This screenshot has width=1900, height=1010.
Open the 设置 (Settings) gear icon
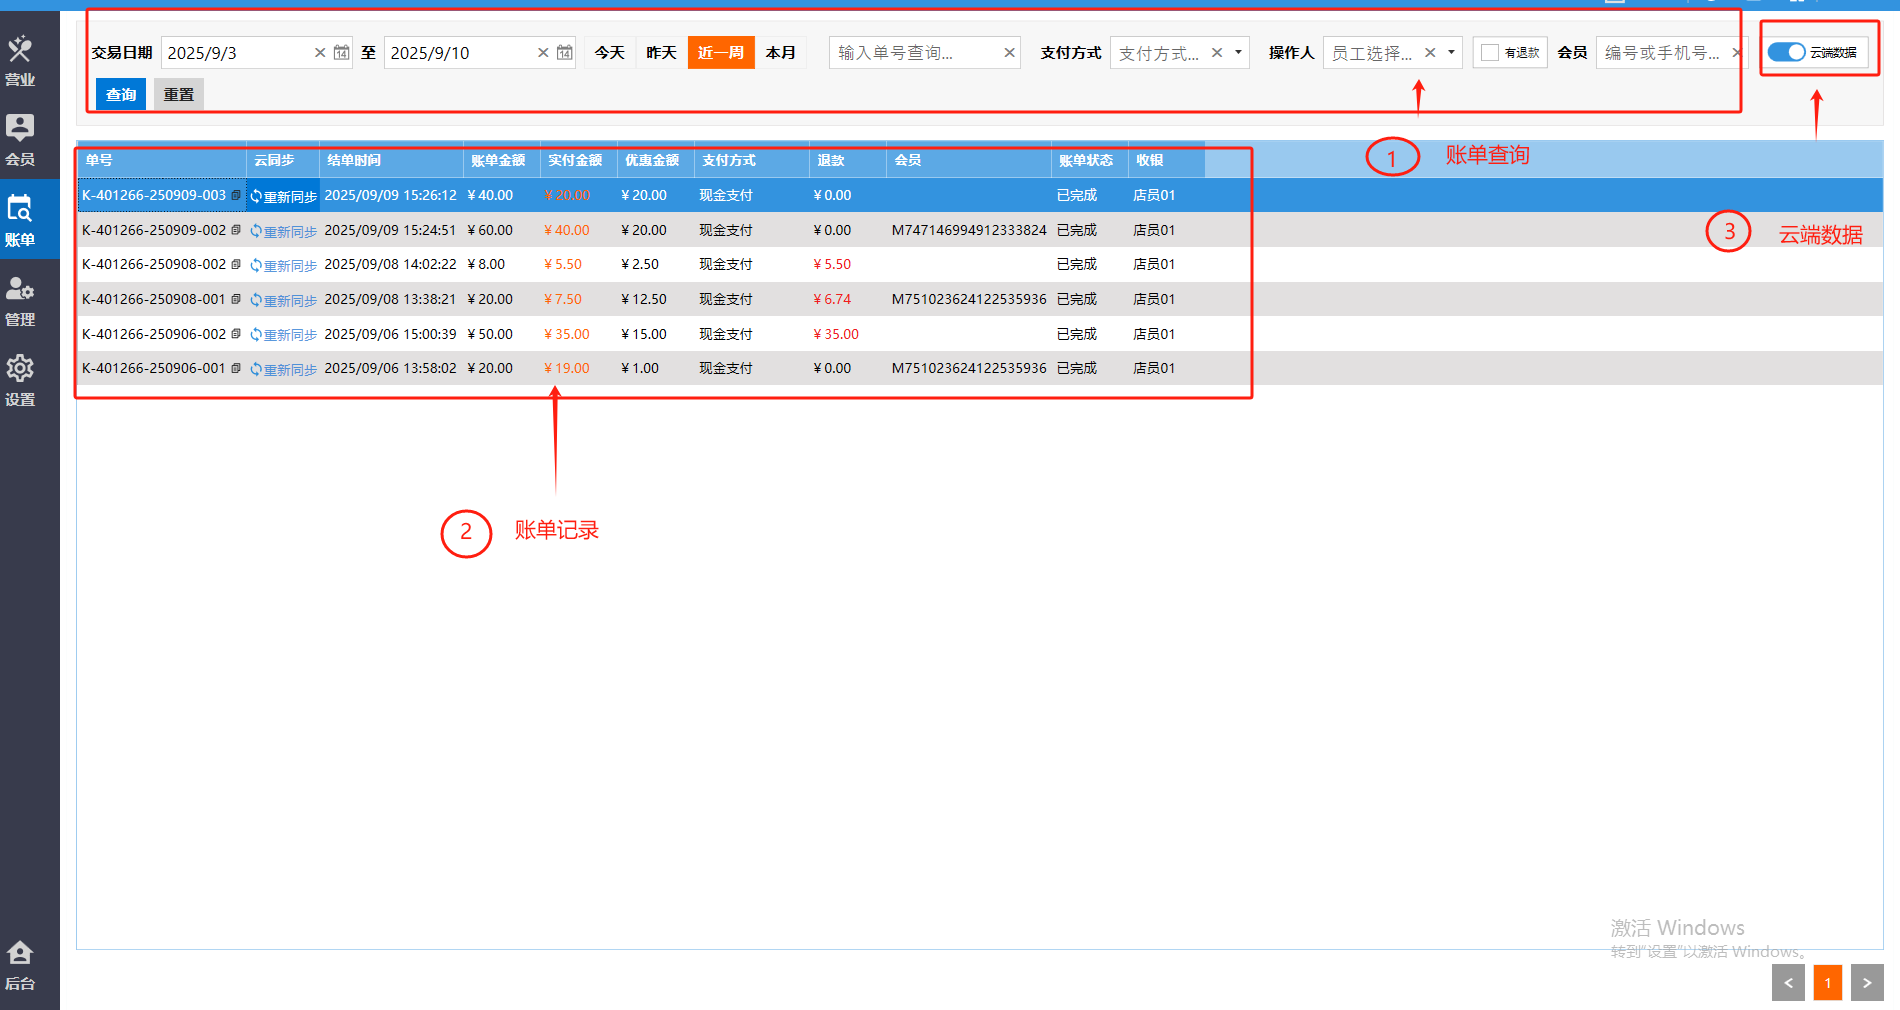(20, 380)
